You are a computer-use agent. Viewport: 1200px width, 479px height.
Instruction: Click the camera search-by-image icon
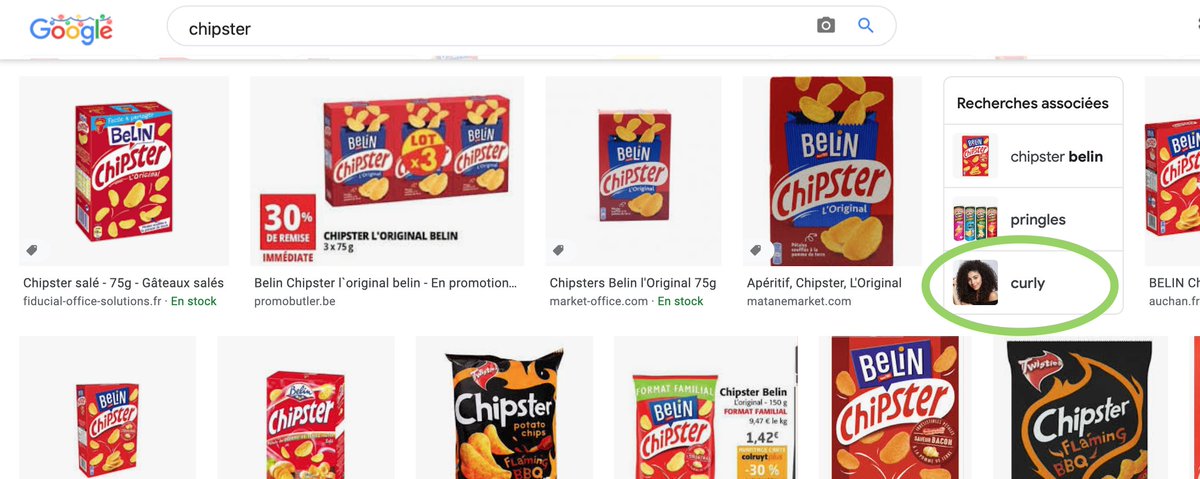click(x=825, y=26)
